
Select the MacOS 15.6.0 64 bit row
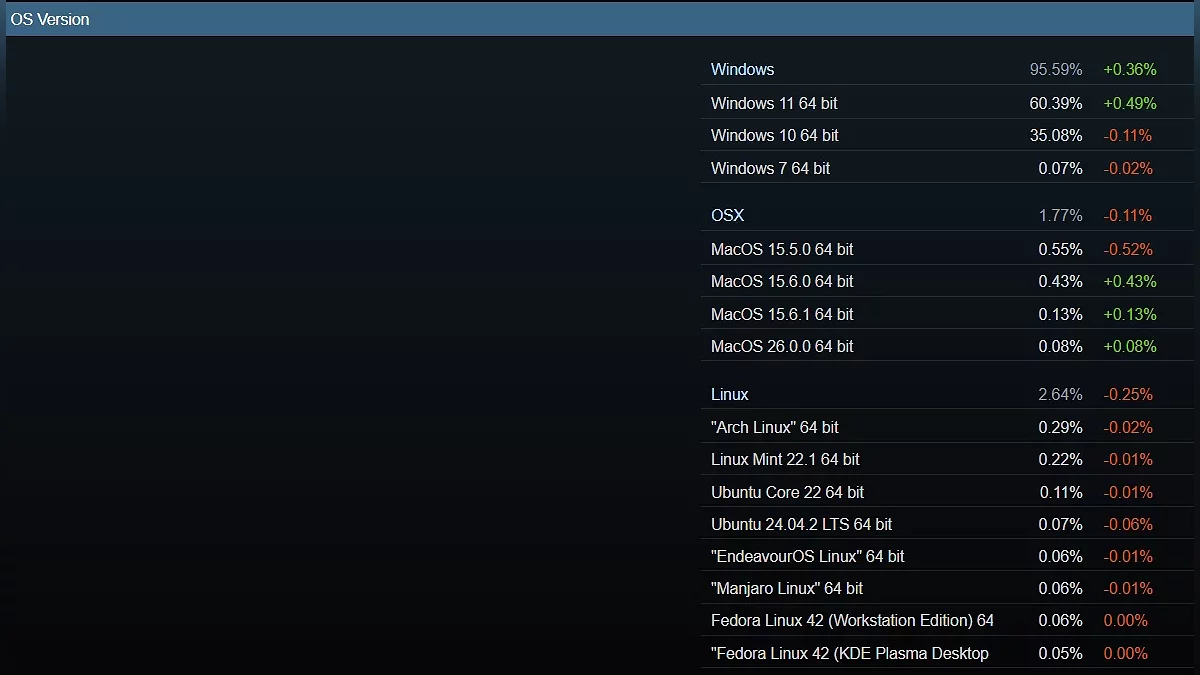(x=947, y=281)
